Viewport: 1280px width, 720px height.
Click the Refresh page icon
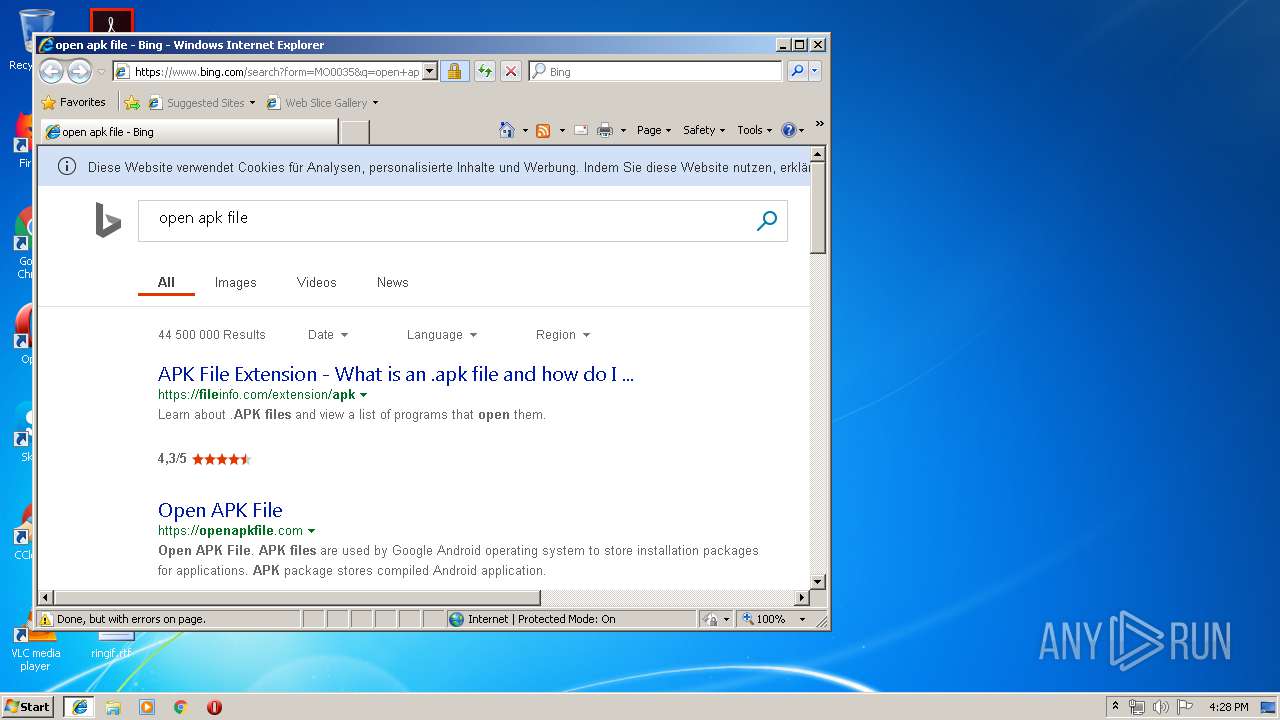point(484,71)
